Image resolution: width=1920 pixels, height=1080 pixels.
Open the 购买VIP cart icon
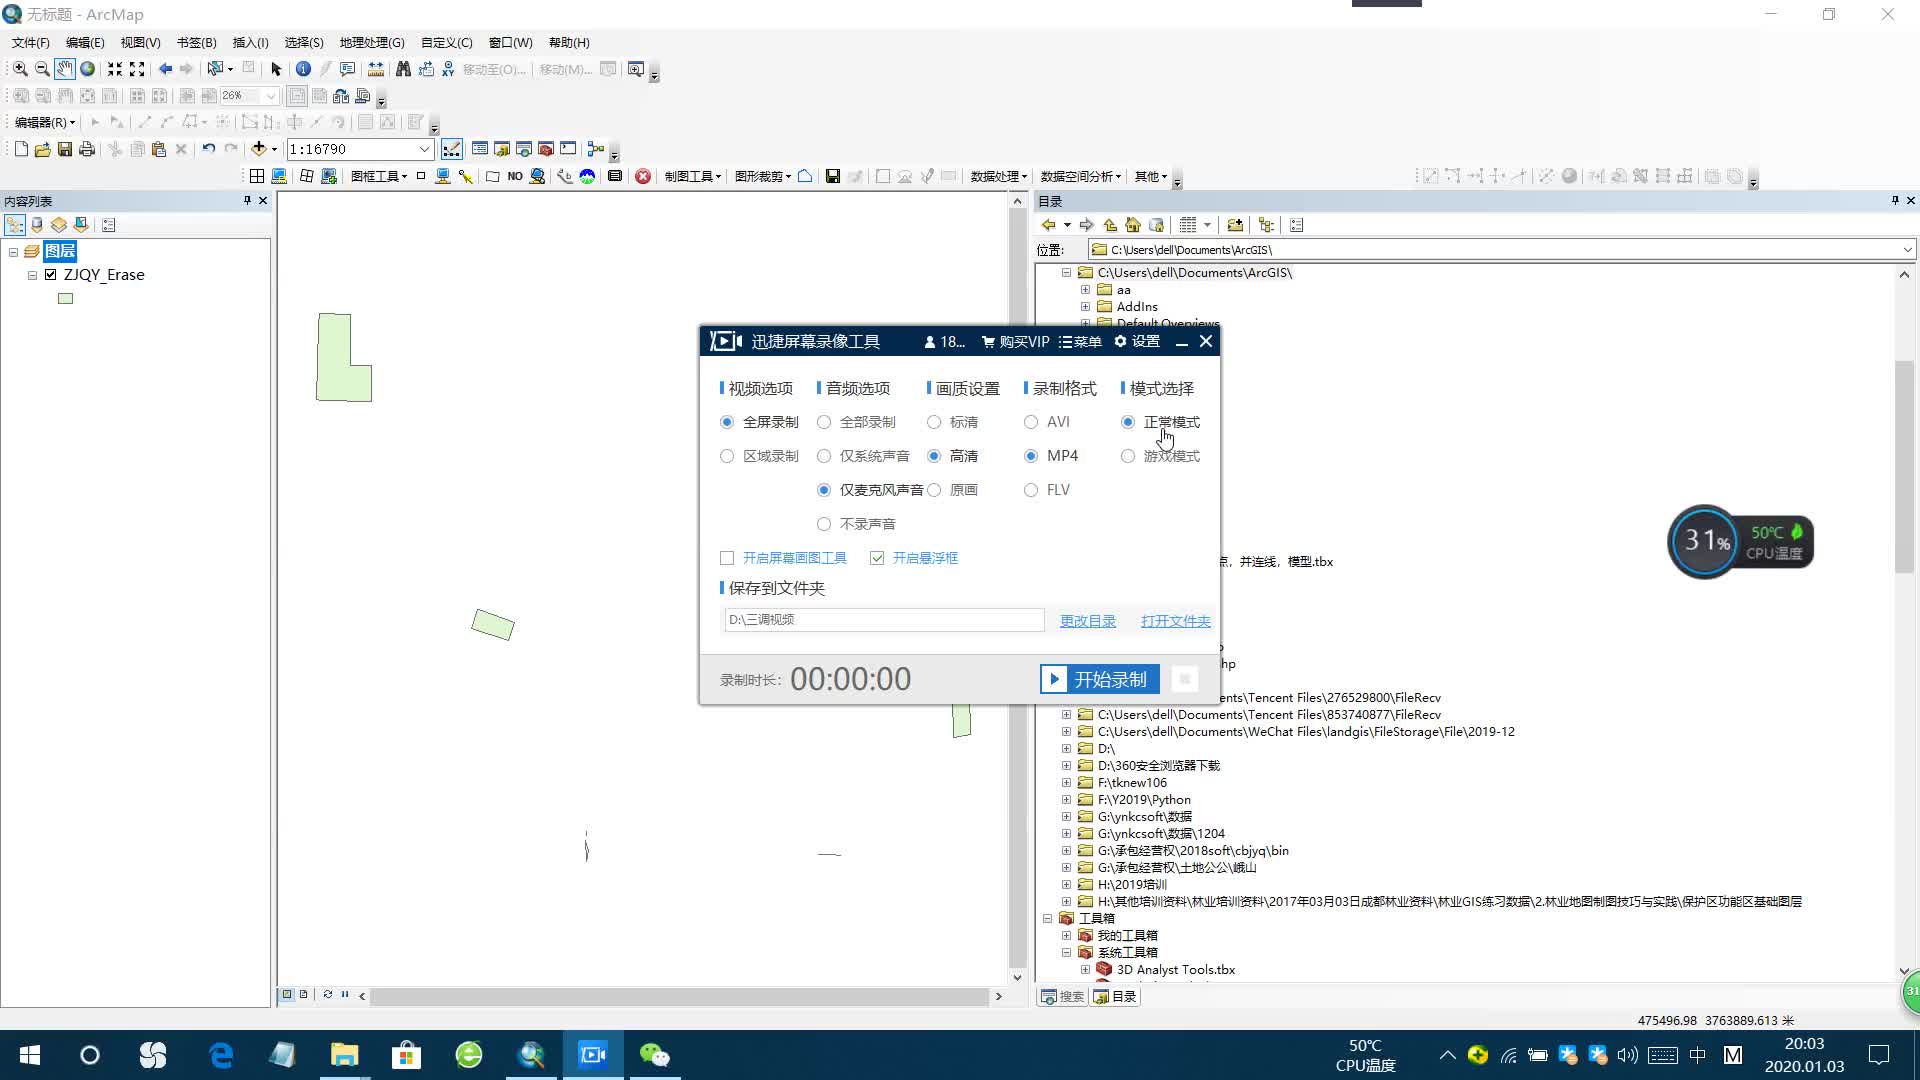pos(1015,342)
